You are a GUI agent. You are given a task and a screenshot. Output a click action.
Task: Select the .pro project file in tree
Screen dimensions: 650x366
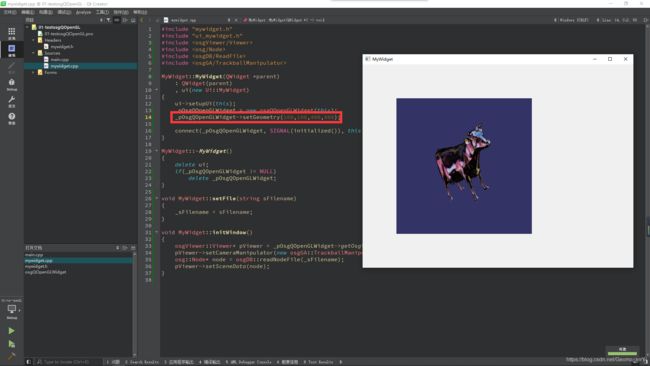[69, 34]
